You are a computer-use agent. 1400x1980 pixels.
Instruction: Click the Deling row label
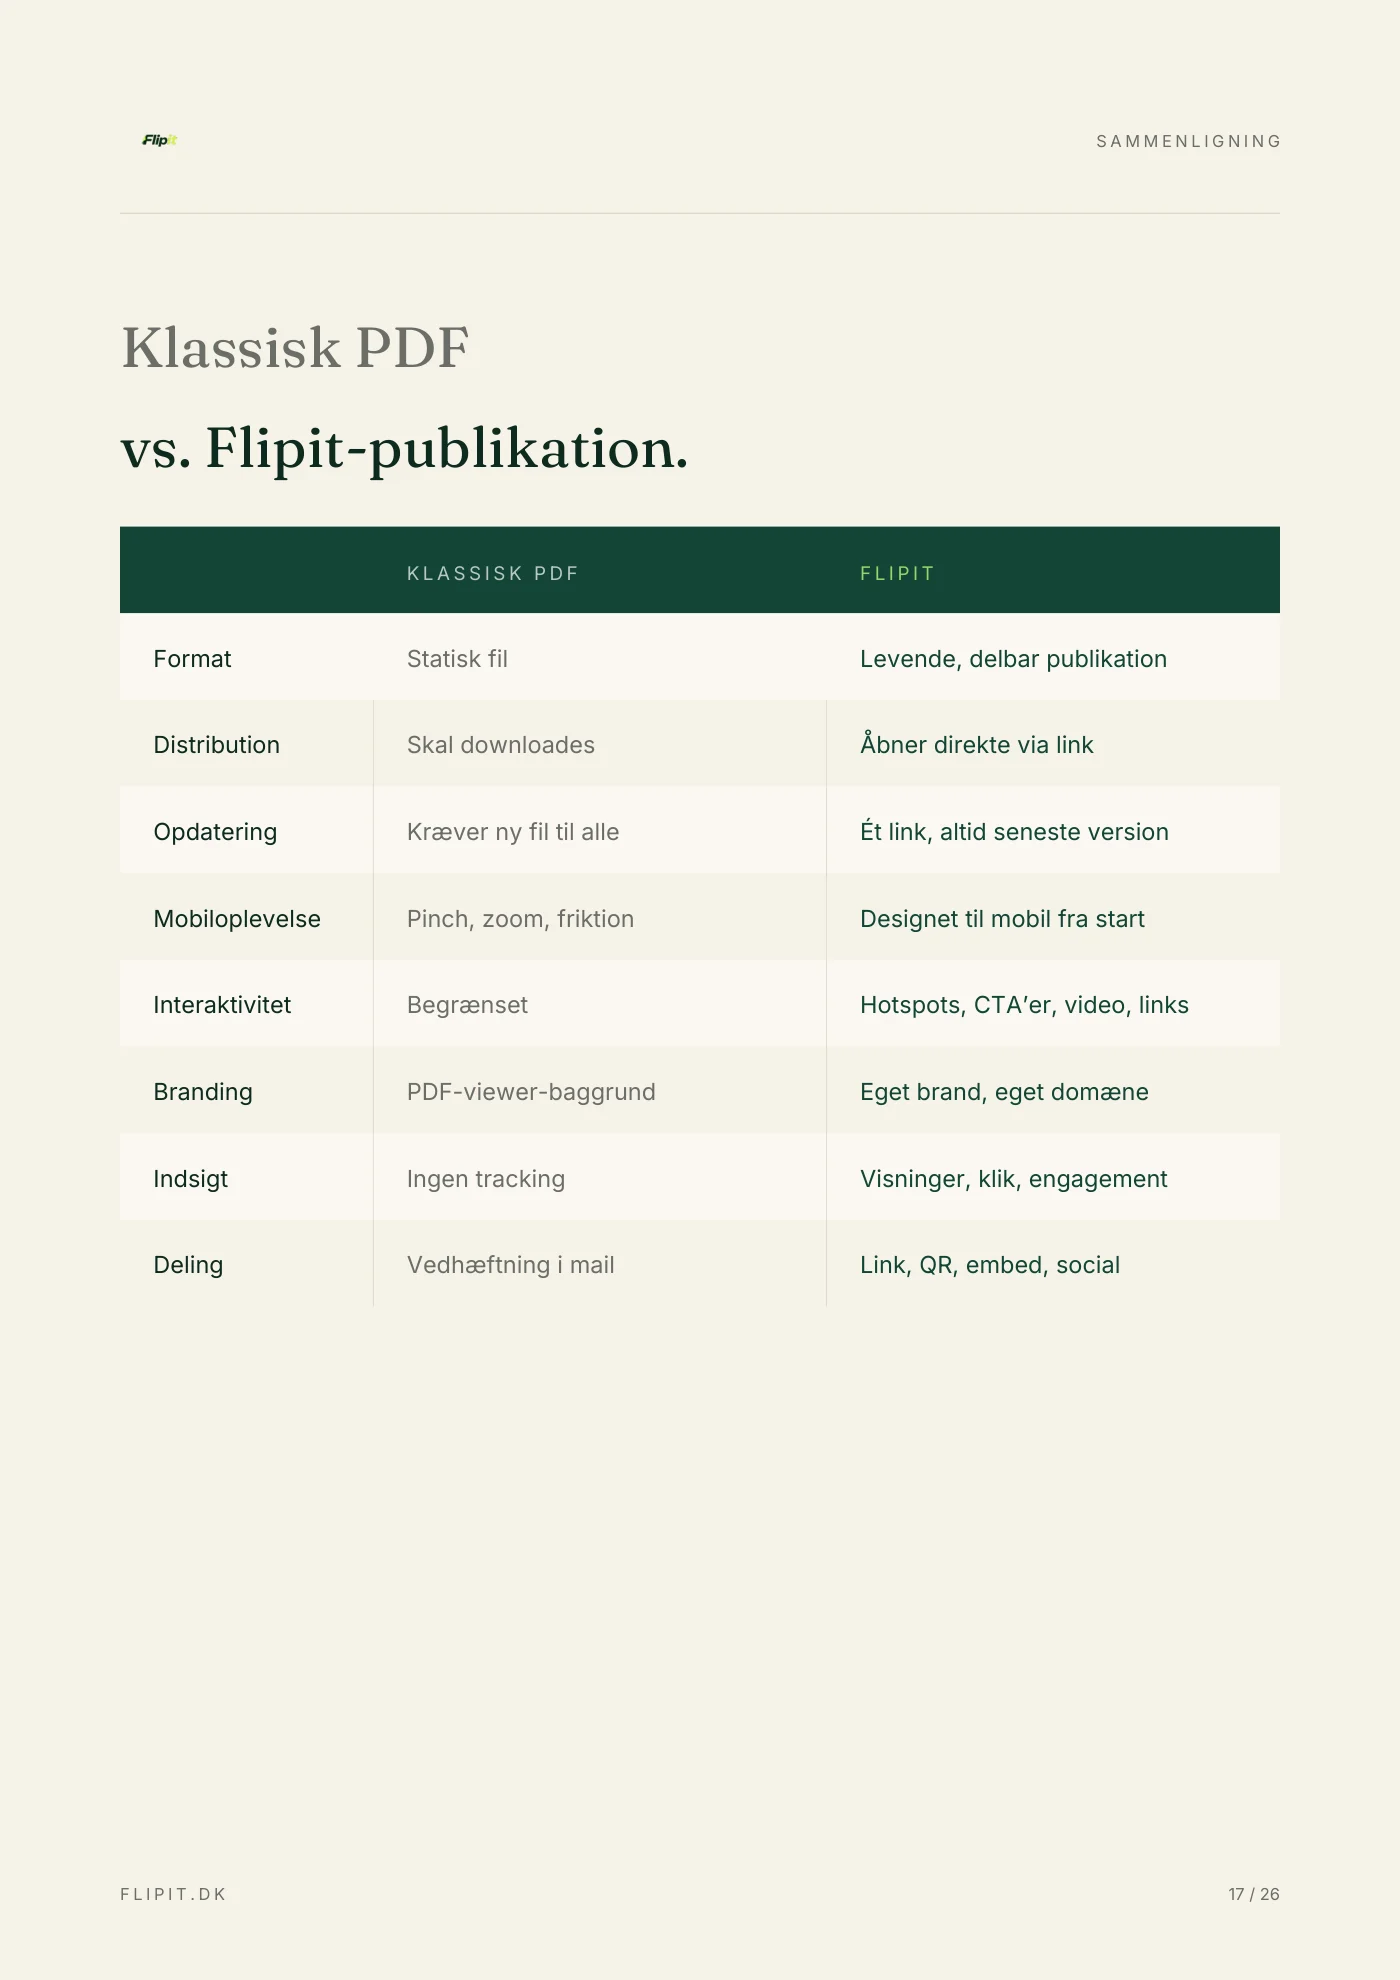click(x=188, y=1265)
